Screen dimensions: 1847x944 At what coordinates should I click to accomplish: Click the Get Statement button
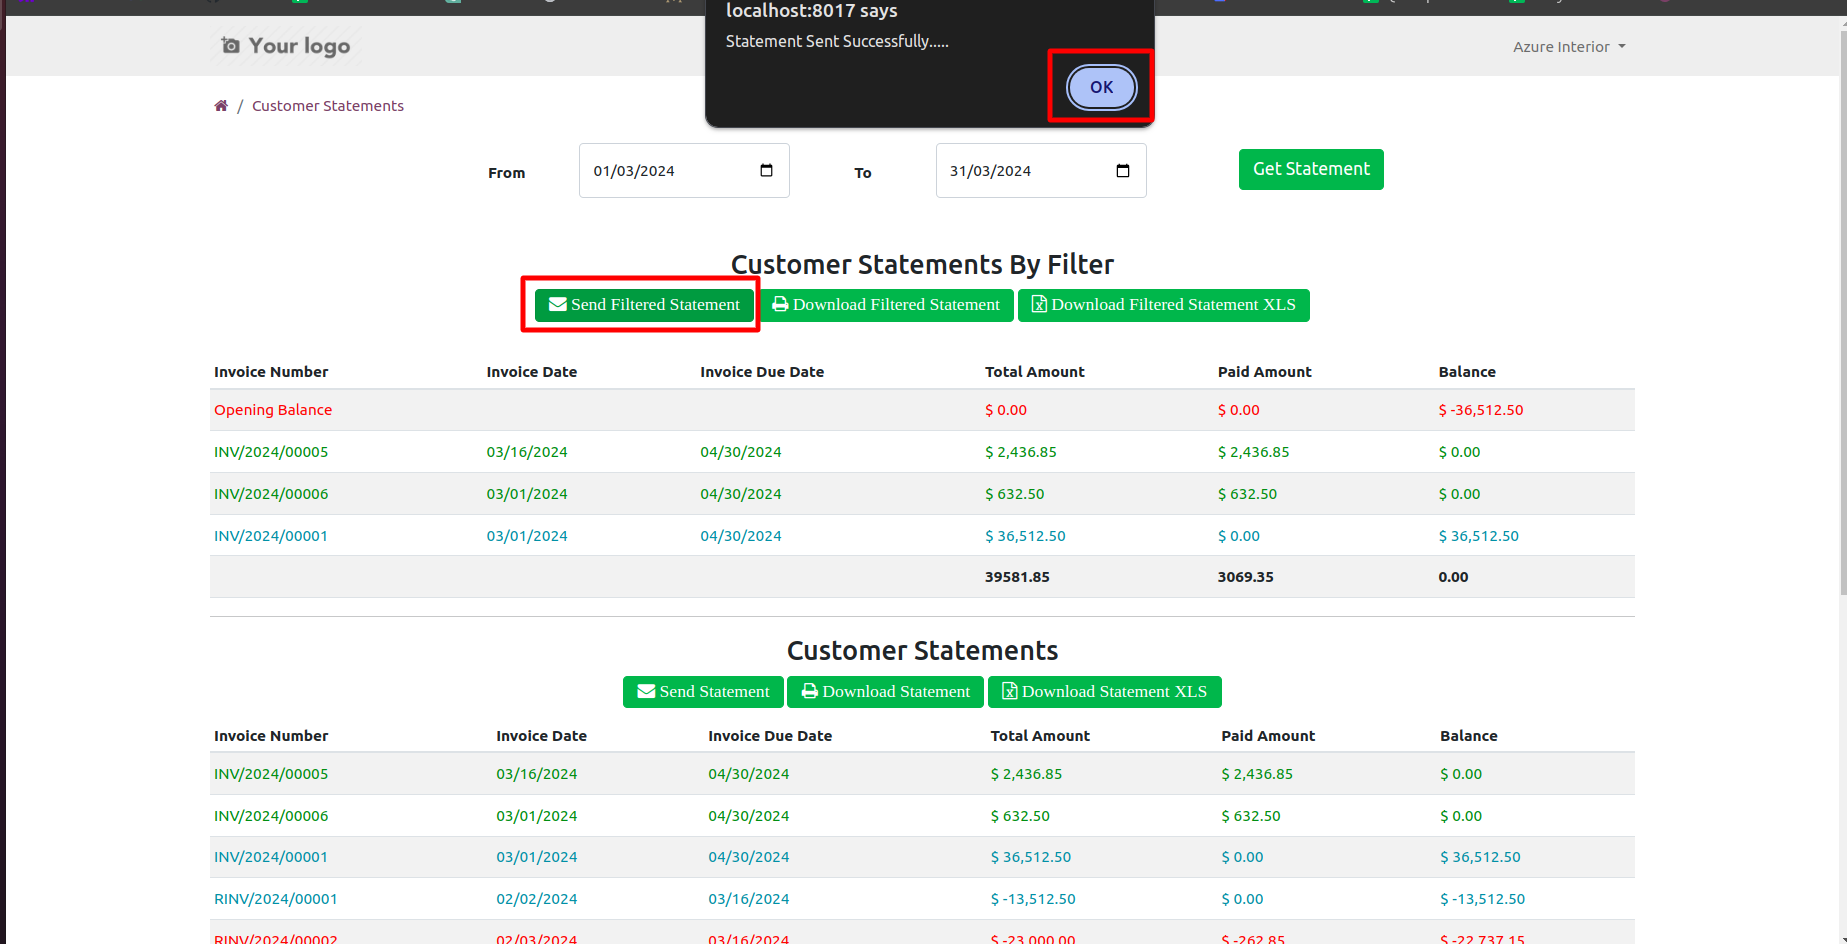(x=1311, y=169)
